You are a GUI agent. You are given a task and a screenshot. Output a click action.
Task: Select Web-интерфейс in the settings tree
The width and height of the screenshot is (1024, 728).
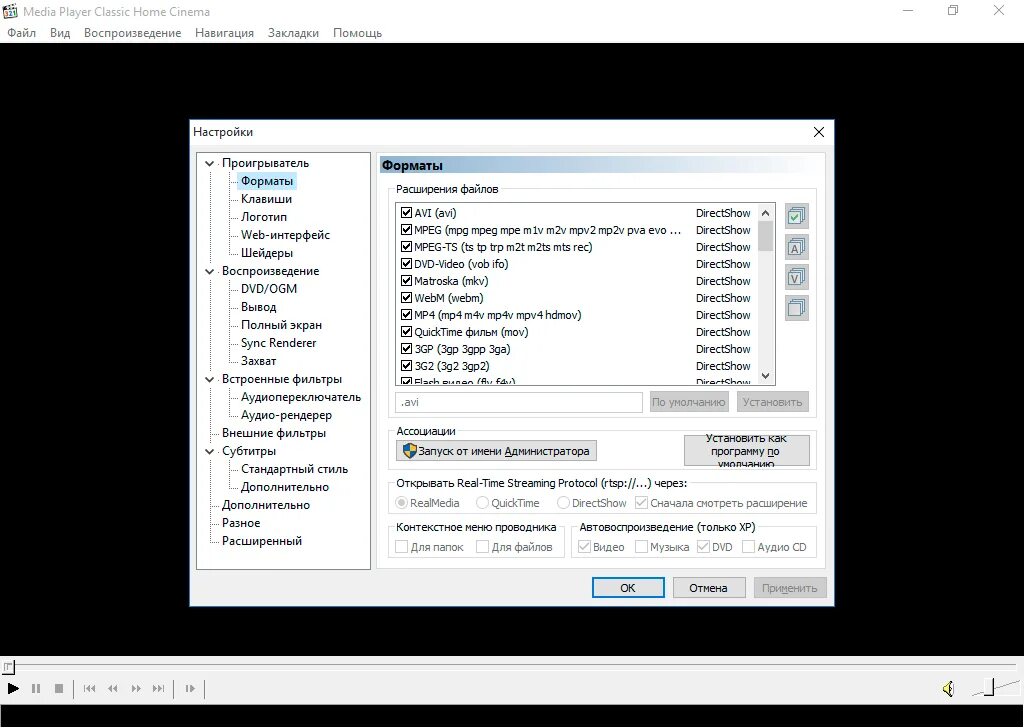pos(285,235)
